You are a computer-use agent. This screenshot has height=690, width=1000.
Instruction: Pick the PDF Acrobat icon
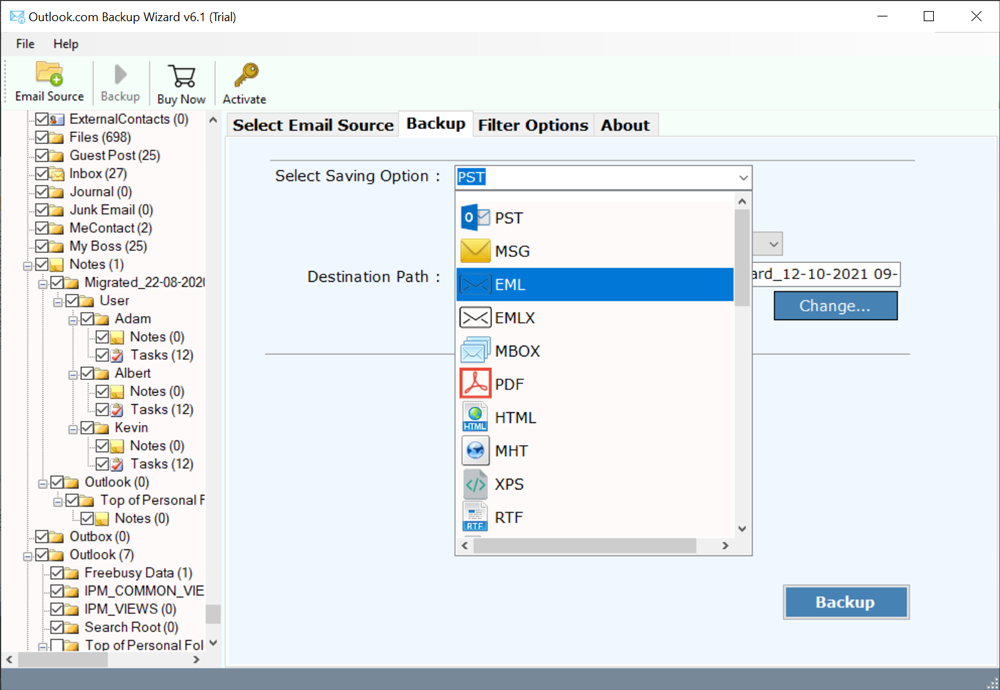[475, 384]
